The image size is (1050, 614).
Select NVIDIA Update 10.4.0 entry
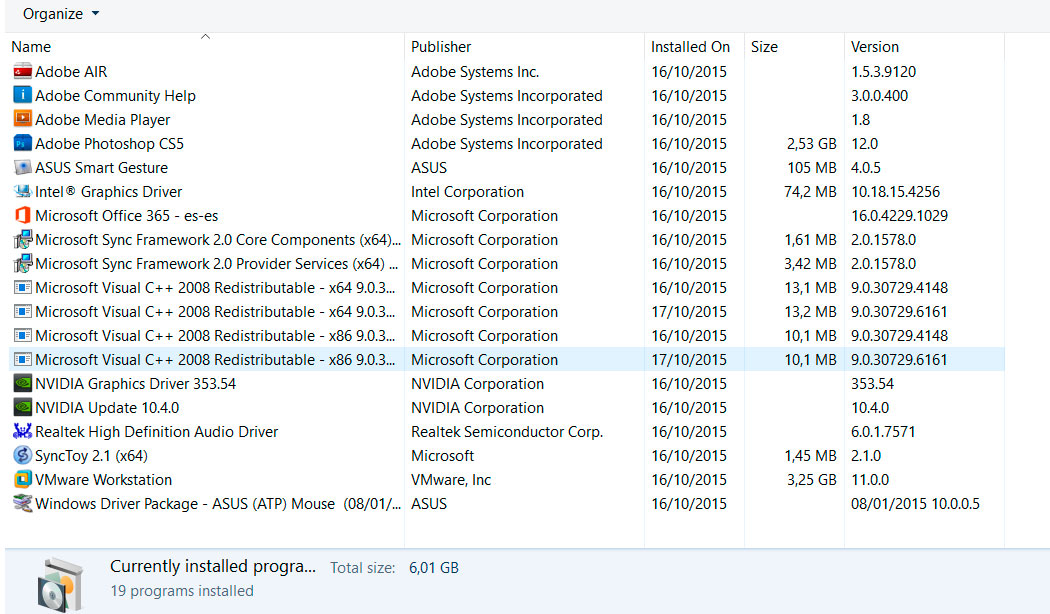[107, 408]
